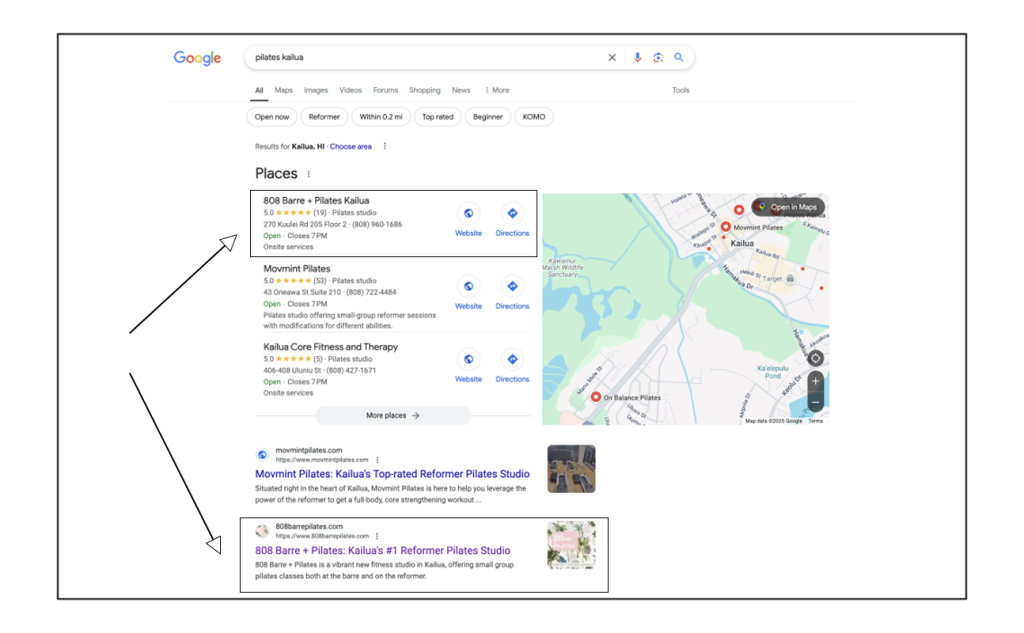Switch to the Maps tab
Viewport: 1024px width, 633px height.
(x=283, y=90)
